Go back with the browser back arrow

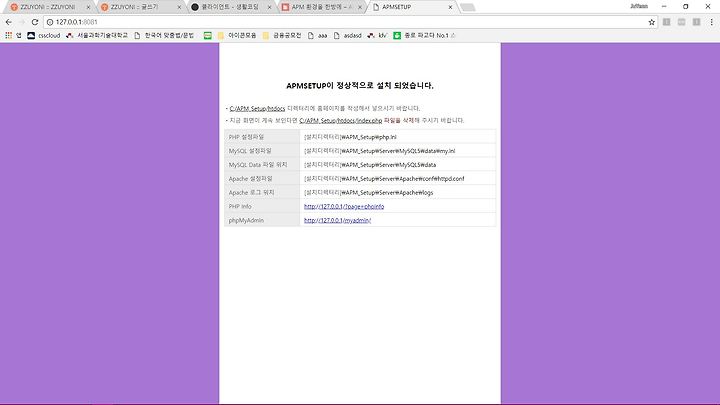9,22
